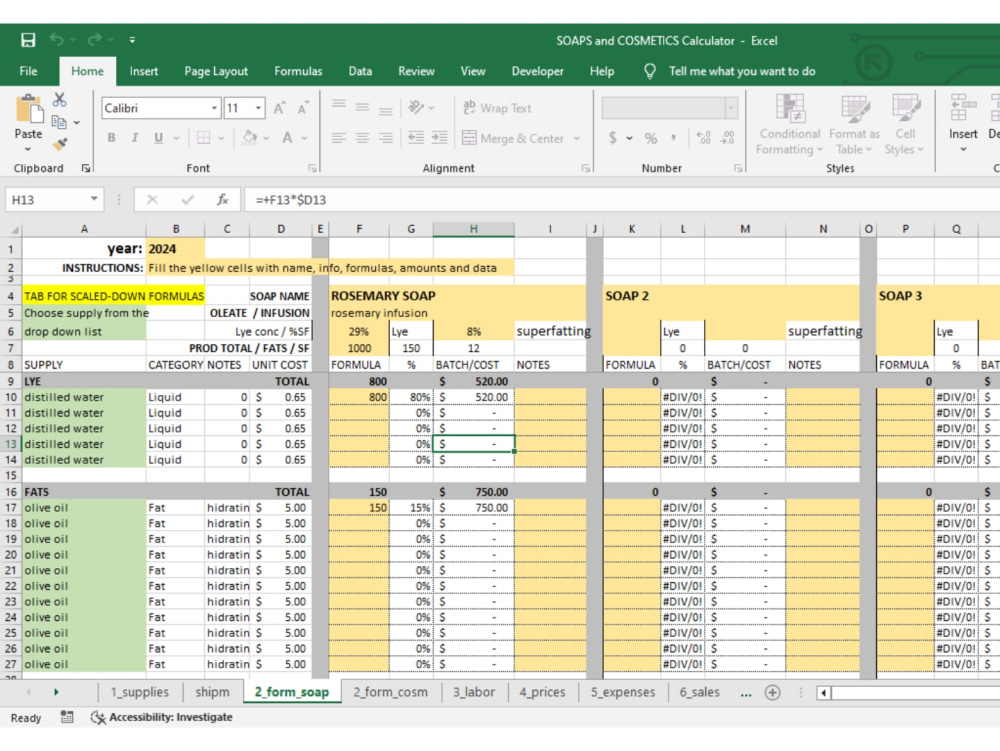
Task: Increase font size with larger A icon
Action: [x=279, y=108]
